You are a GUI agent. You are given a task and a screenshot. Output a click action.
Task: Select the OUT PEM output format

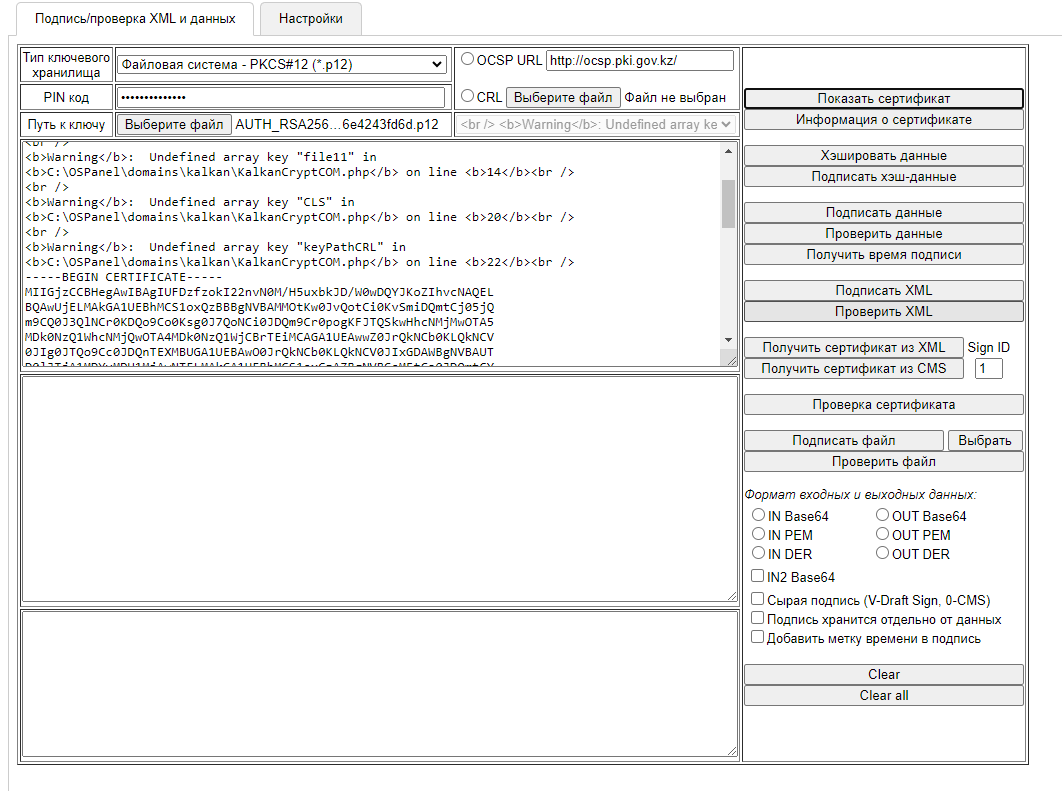tap(883, 535)
